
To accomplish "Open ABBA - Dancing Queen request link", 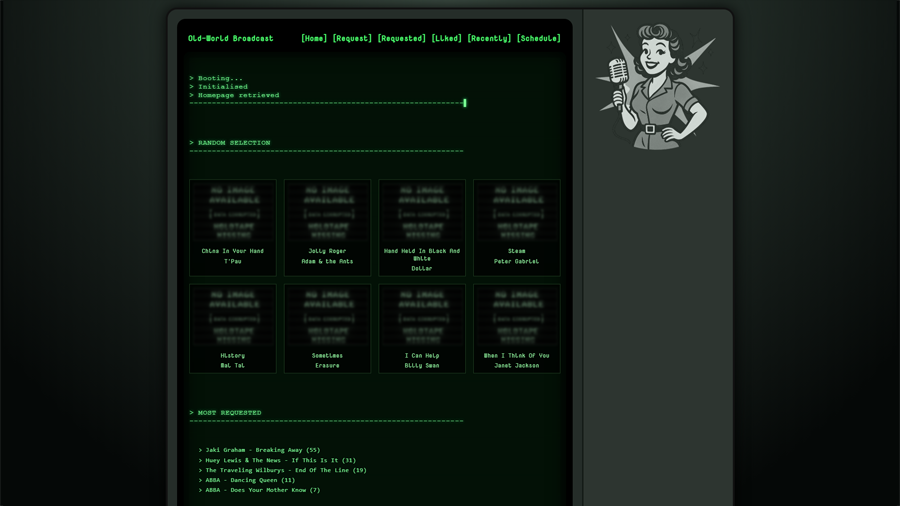I will click(x=250, y=480).
